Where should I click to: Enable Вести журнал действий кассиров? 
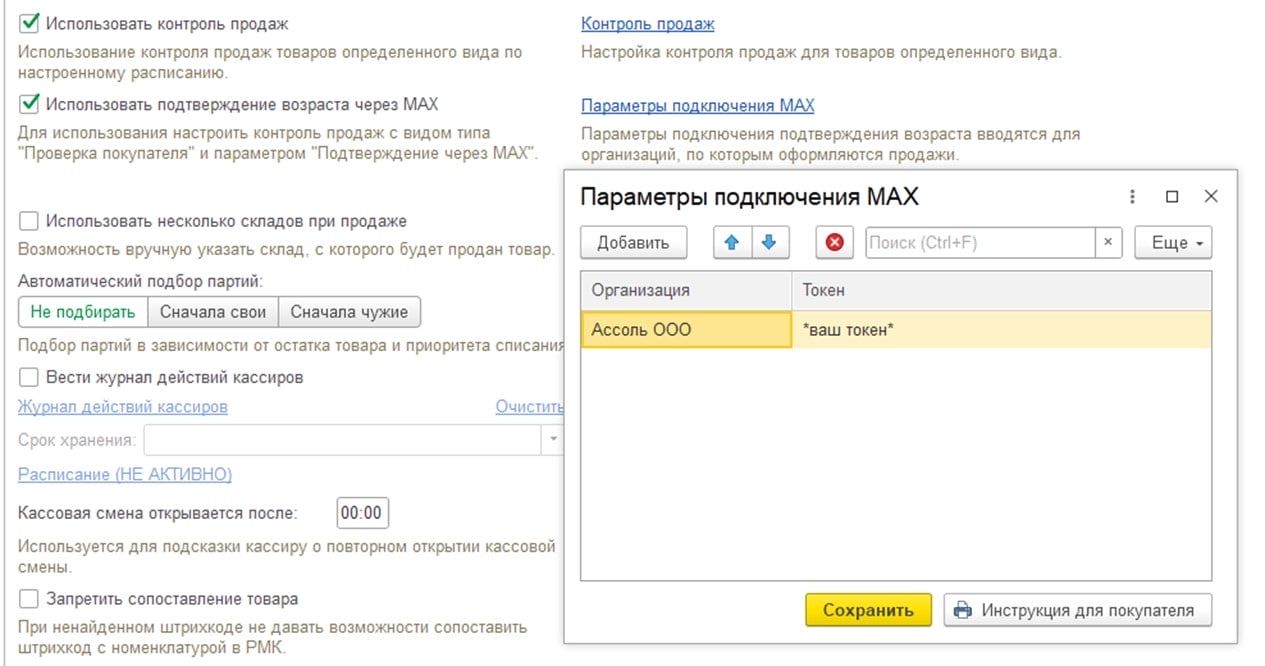[27, 378]
